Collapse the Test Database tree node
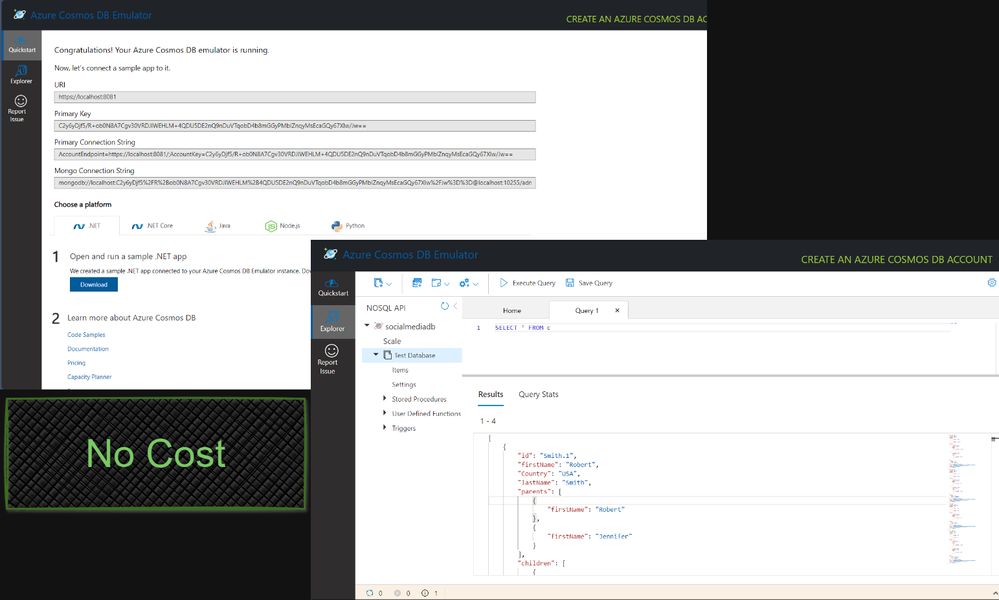Image resolution: width=999 pixels, height=600 pixels. click(x=376, y=354)
